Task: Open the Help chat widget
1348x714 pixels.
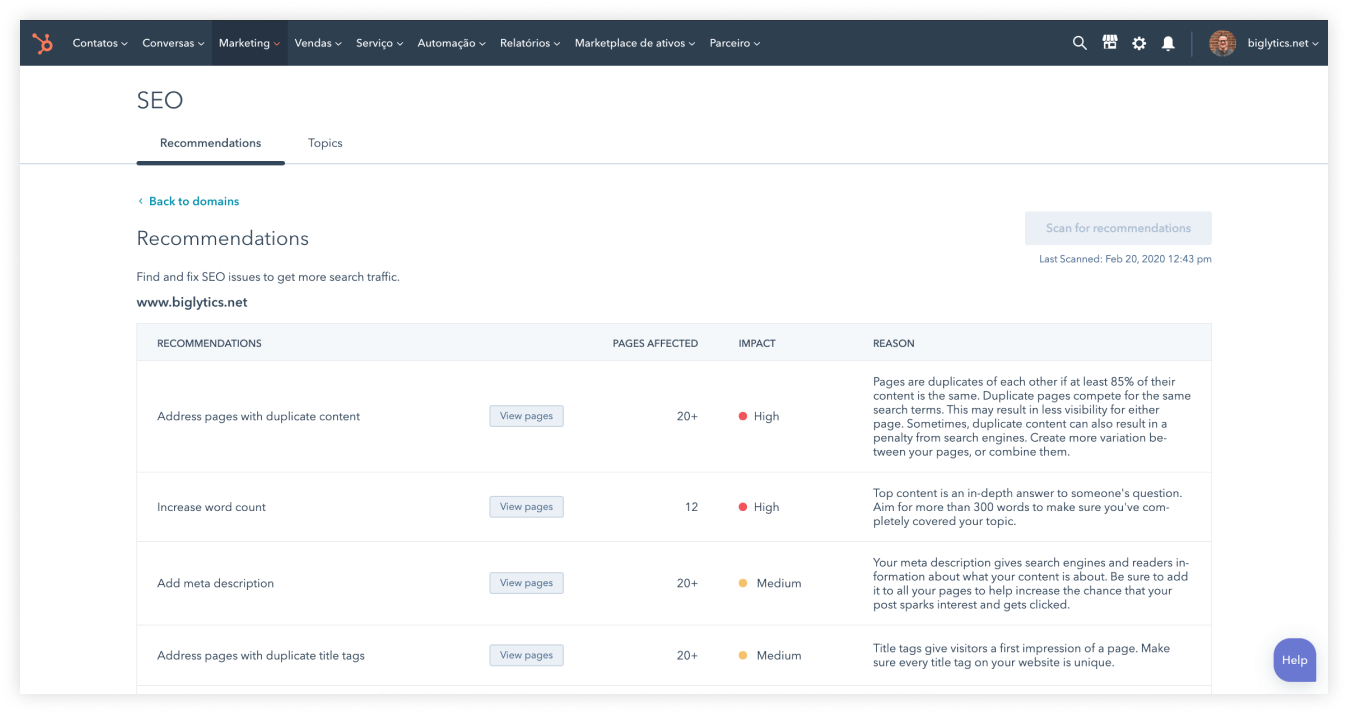Action: click(x=1294, y=660)
